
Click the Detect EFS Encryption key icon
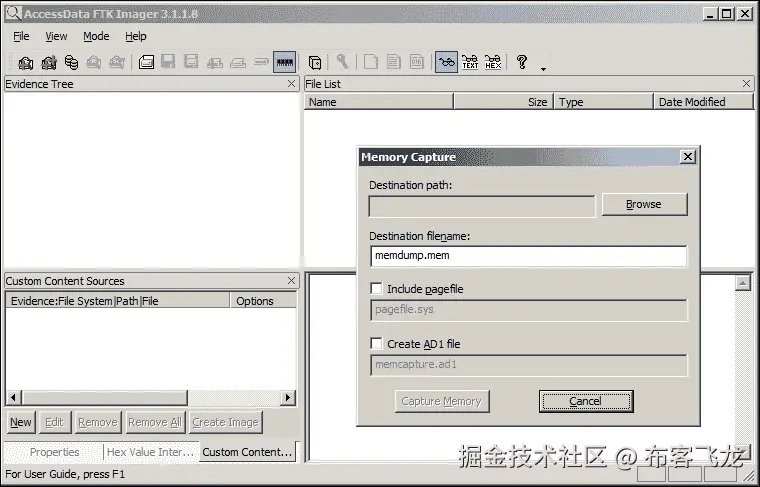click(343, 62)
